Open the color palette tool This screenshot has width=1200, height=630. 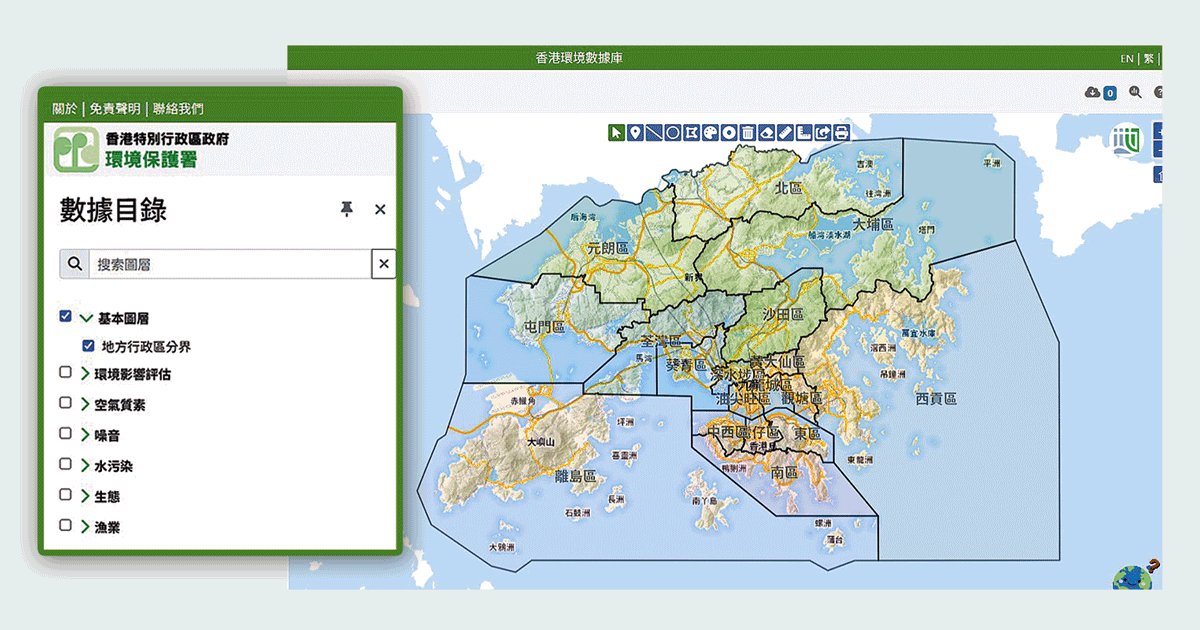(x=710, y=132)
